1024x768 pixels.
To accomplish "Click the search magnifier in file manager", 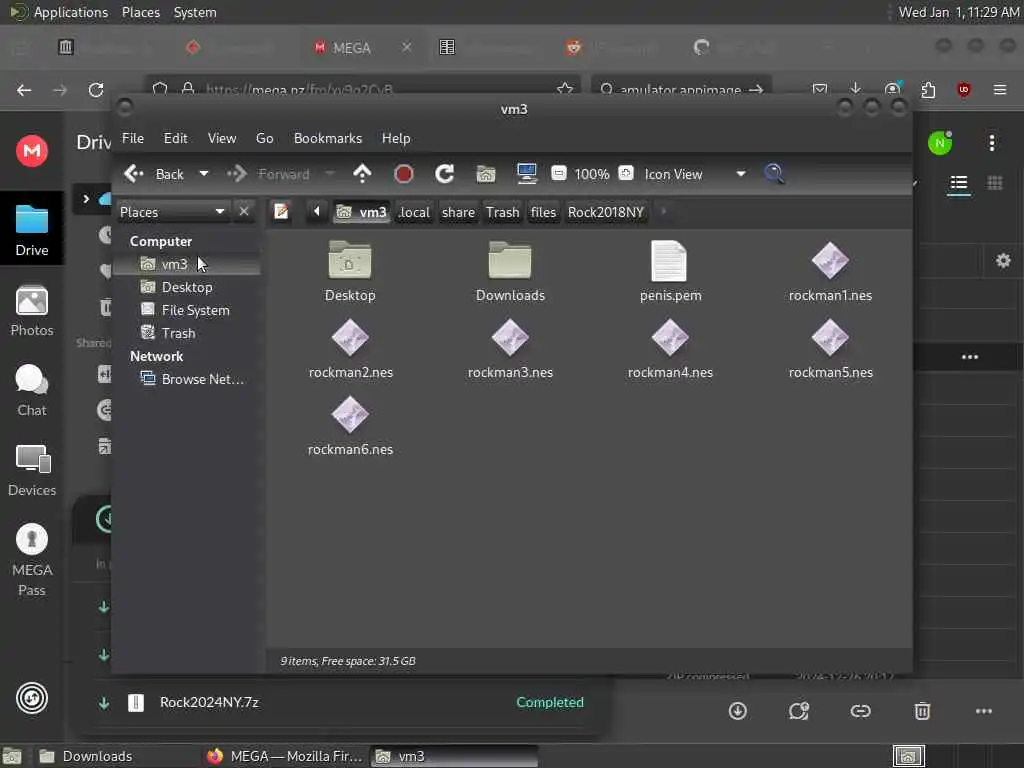I will pyautogui.click(x=774, y=174).
